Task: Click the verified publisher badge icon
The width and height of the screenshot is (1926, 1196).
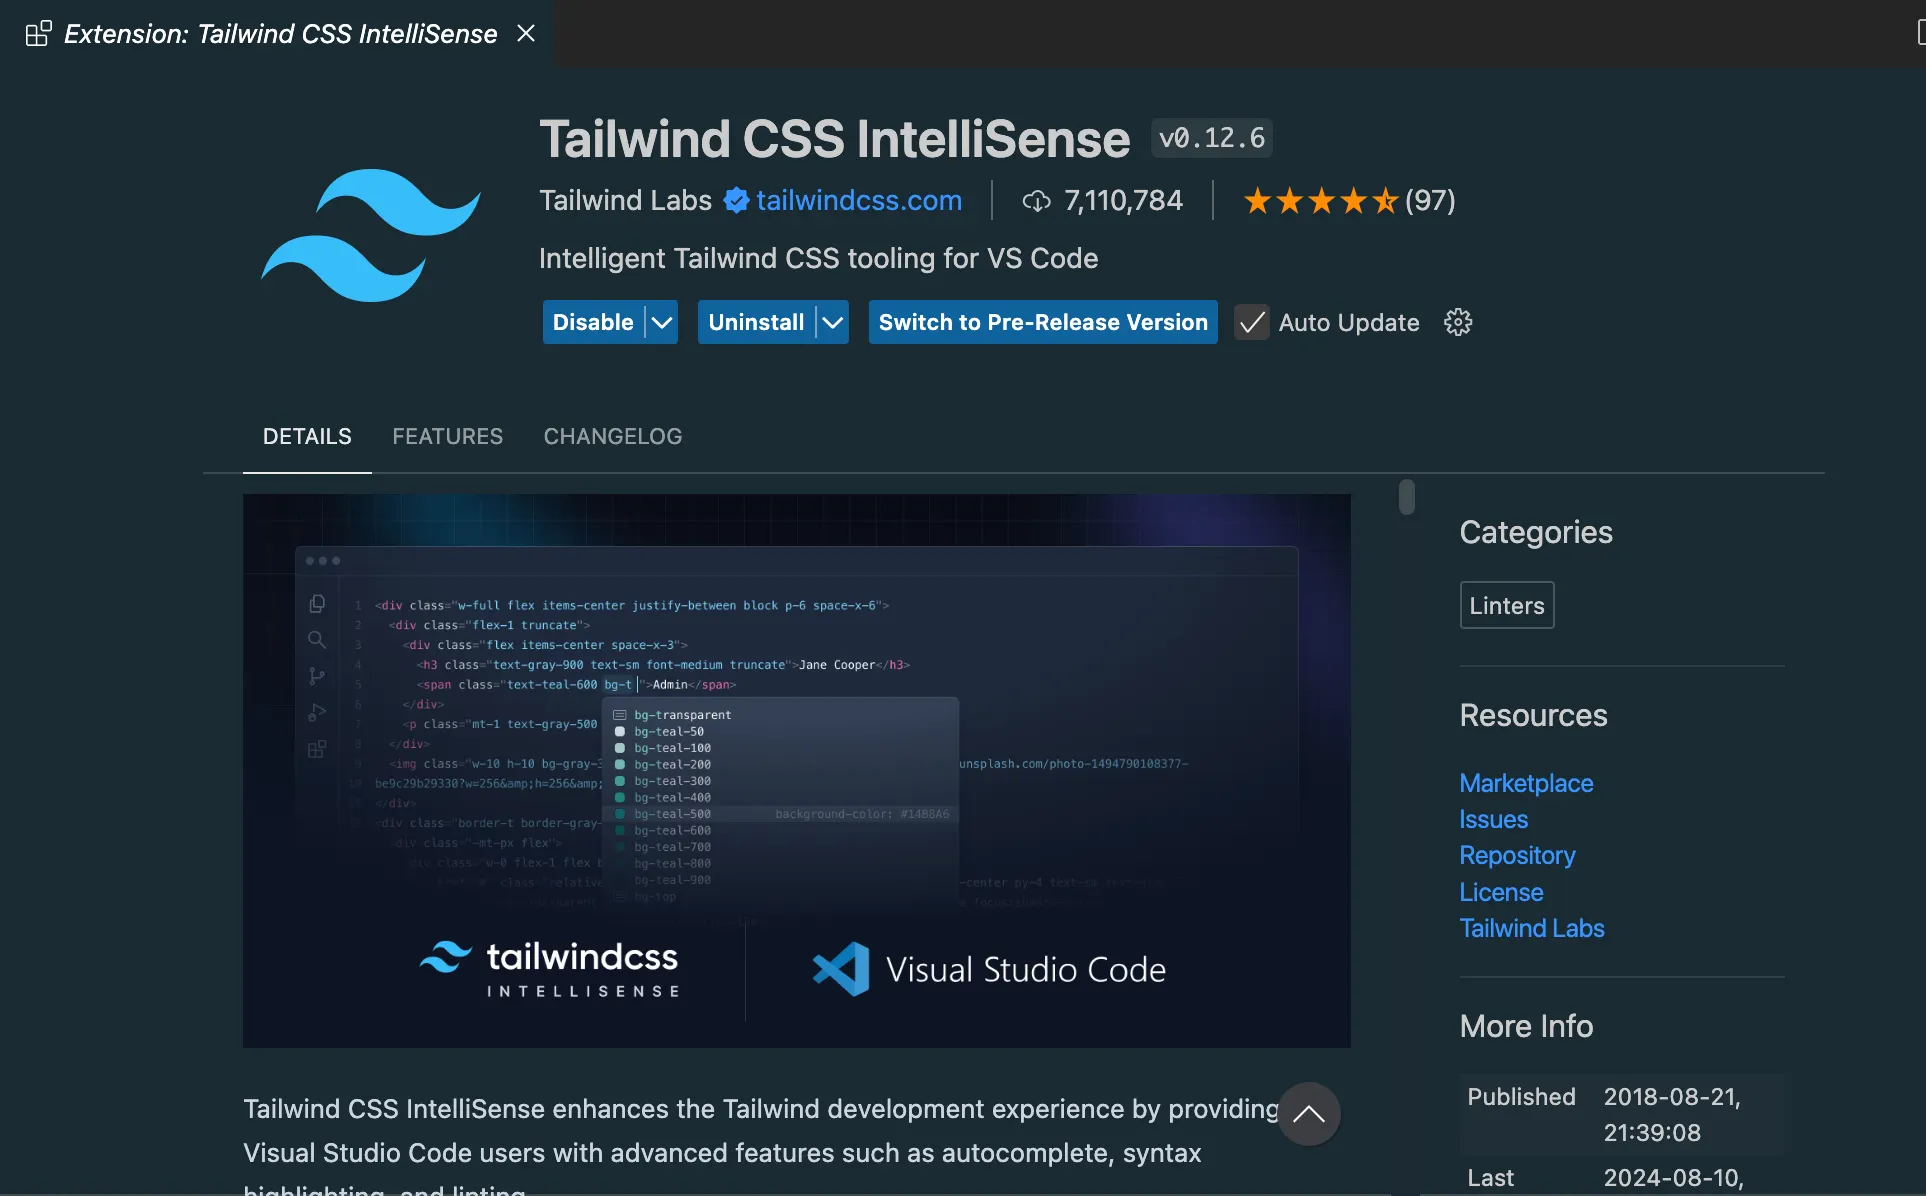Action: 736,201
